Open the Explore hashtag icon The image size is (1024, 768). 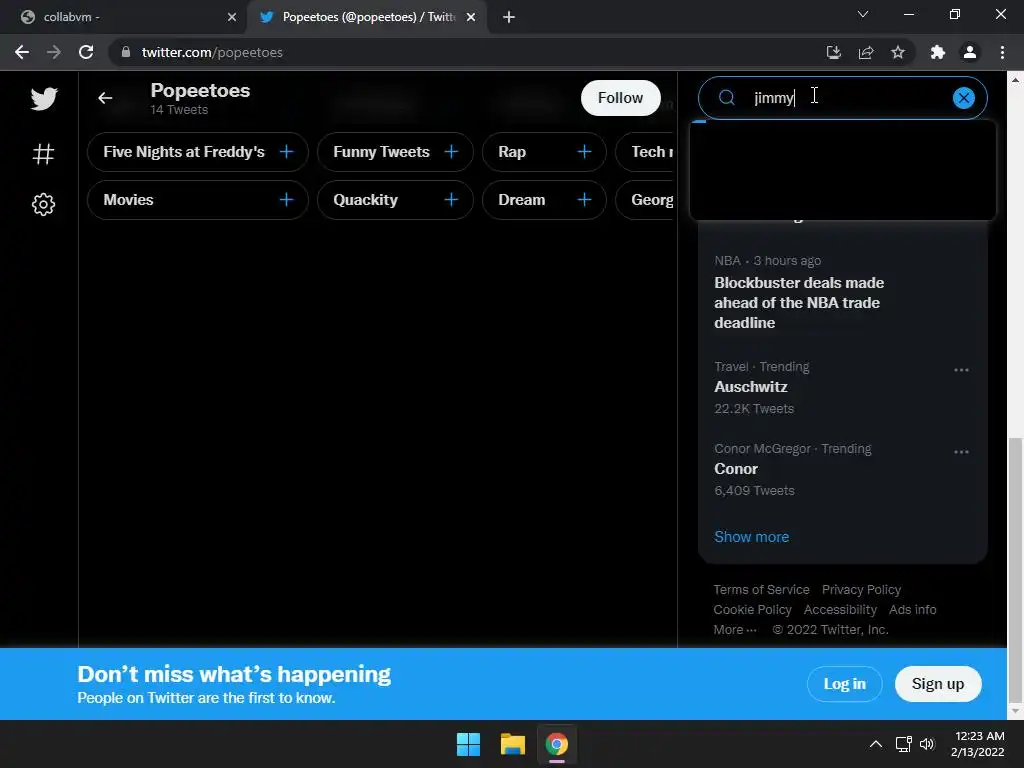click(43, 154)
